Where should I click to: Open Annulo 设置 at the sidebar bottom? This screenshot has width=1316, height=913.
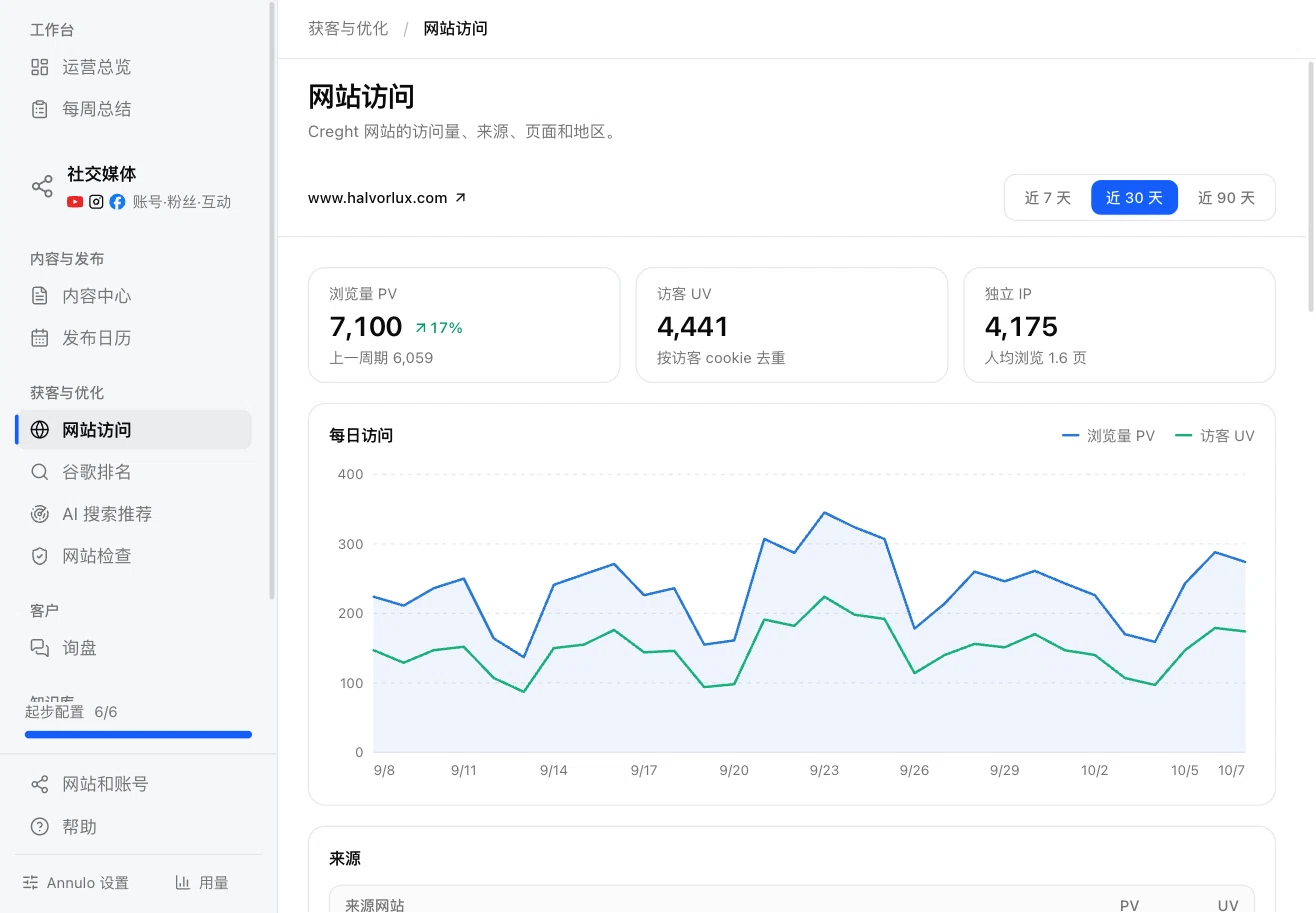[76, 883]
